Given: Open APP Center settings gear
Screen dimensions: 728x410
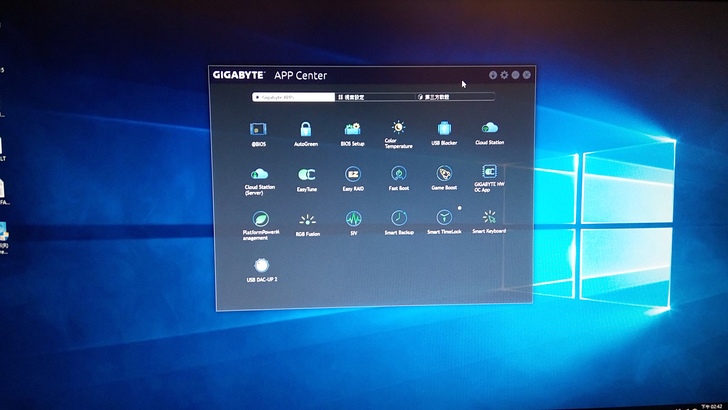Looking at the screenshot, I should tap(504, 75).
